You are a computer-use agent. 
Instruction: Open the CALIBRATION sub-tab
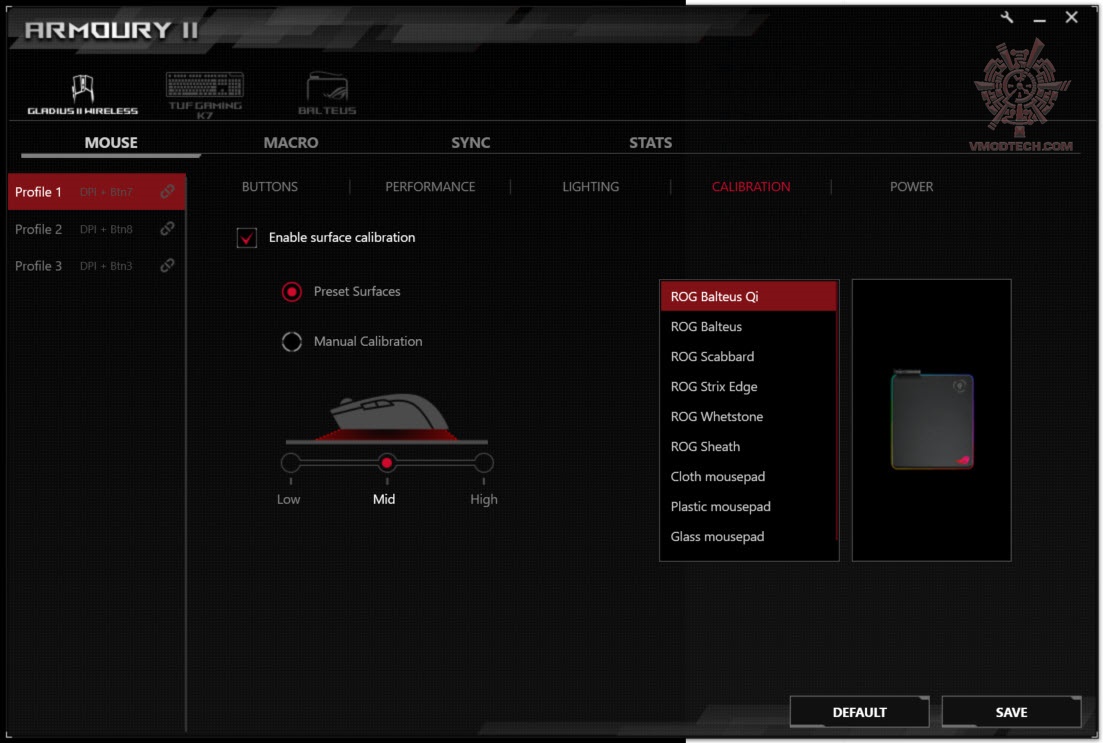(751, 186)
